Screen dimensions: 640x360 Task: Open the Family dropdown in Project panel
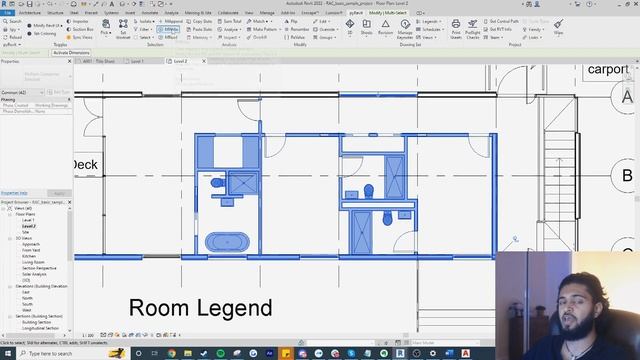533,29
